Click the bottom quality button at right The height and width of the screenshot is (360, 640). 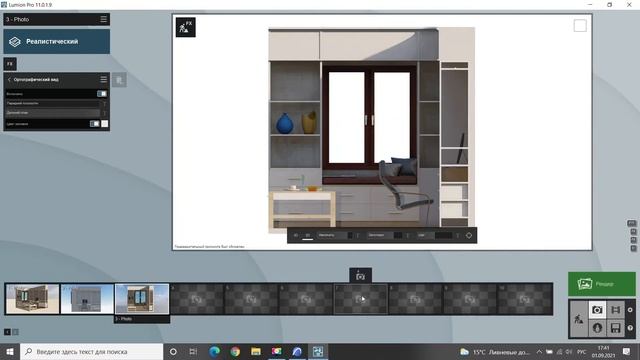tap(633, 248)
